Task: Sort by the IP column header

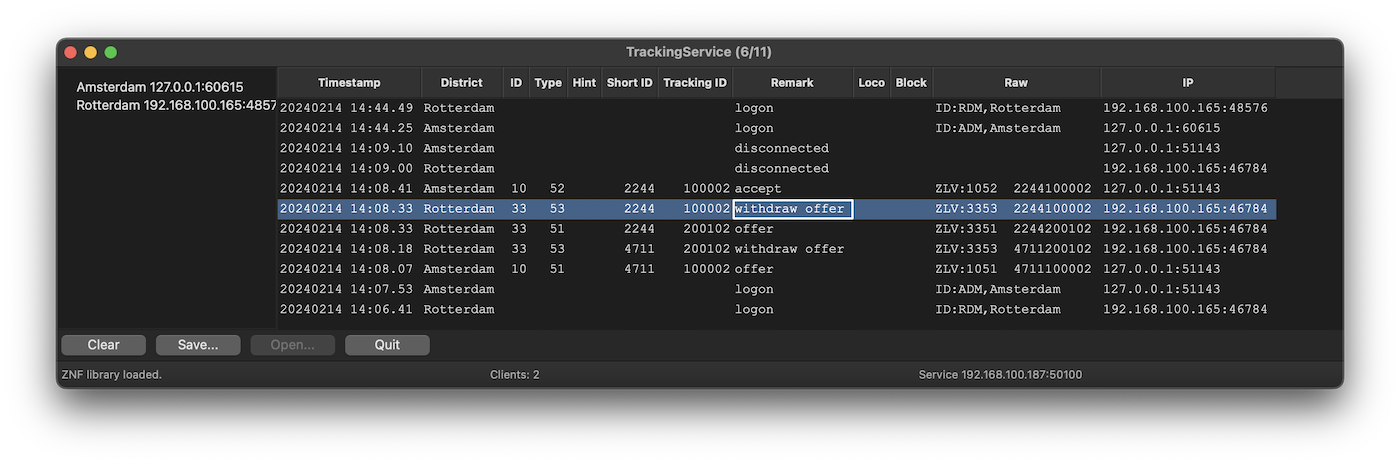Action: pos(1187,83)
